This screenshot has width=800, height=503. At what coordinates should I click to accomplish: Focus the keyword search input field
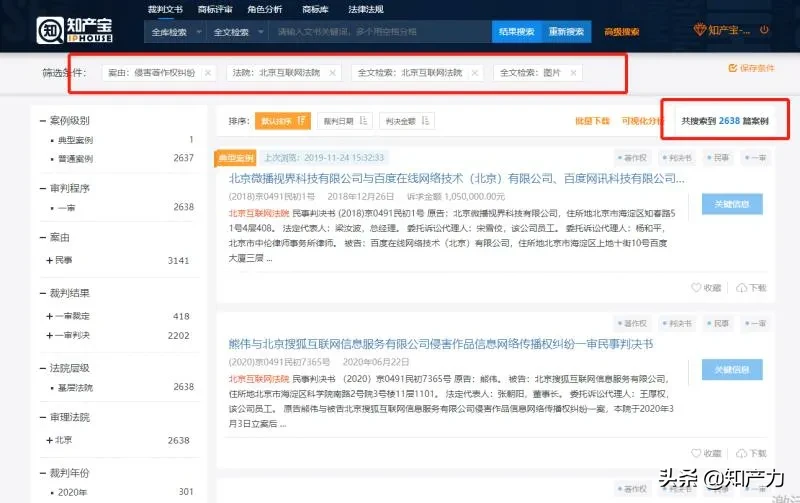pos(380,32)
